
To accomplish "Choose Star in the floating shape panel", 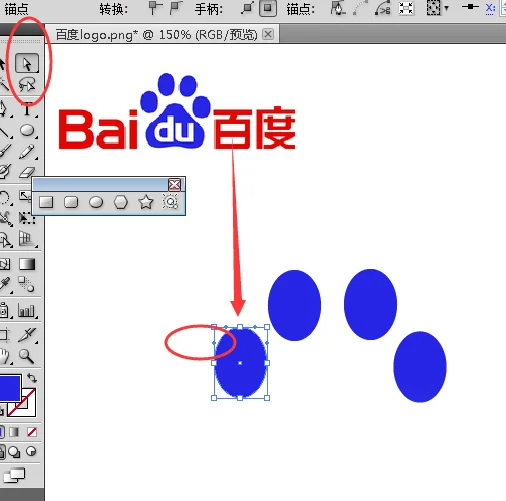I will (146, 202).
